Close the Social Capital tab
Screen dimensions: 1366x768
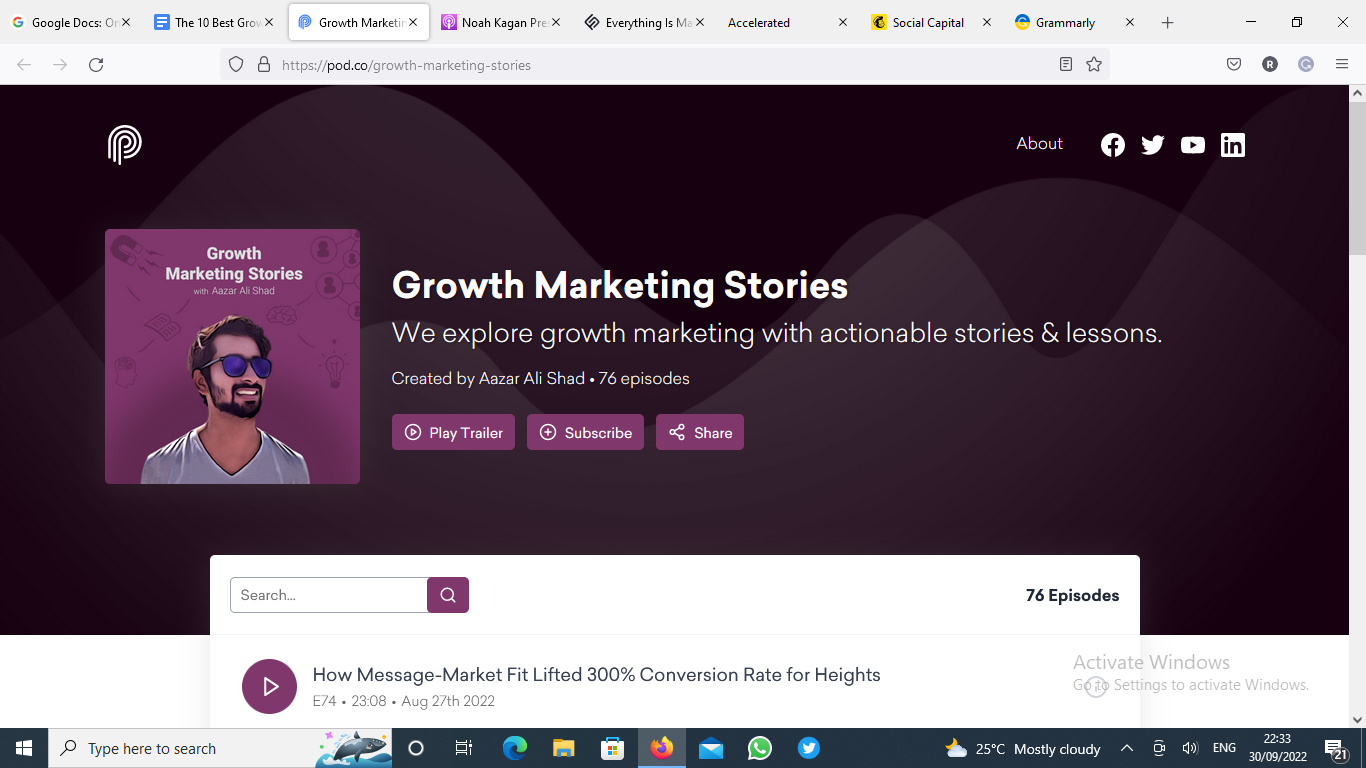[x=986, y=22]
